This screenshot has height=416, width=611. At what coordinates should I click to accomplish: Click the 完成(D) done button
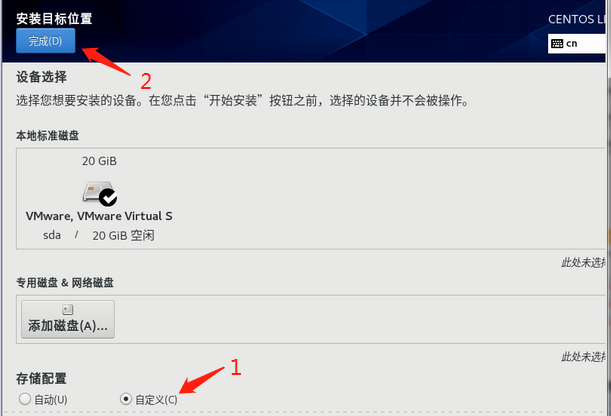coord(46,41)
